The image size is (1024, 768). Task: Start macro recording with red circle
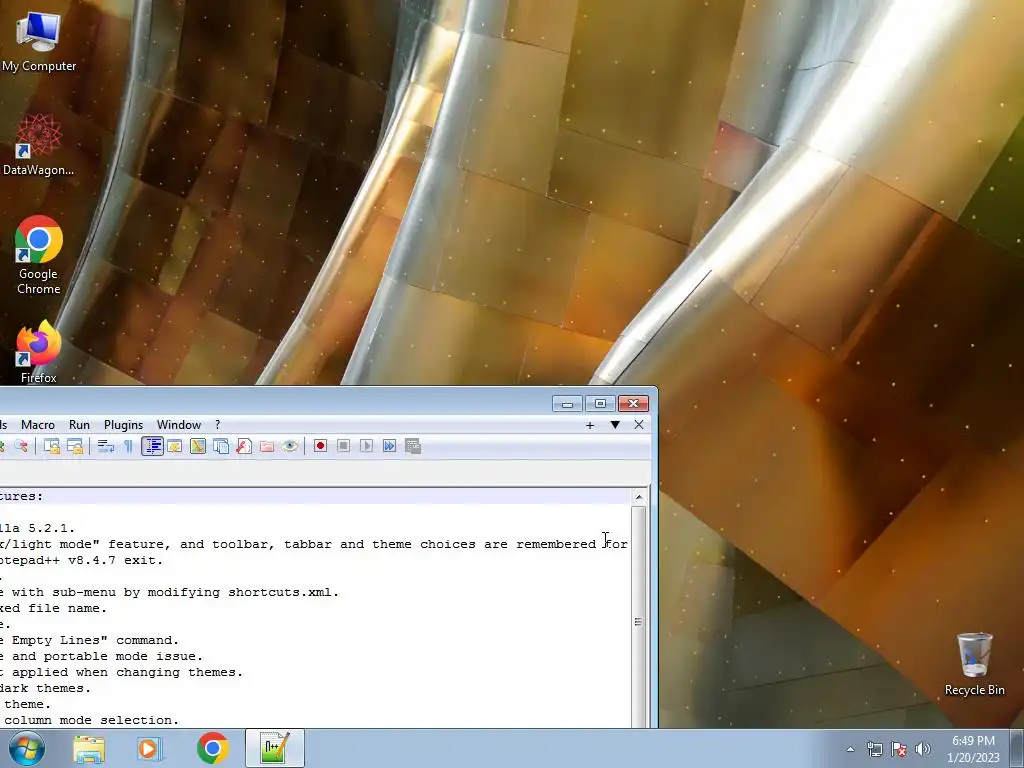click(320, 446)
